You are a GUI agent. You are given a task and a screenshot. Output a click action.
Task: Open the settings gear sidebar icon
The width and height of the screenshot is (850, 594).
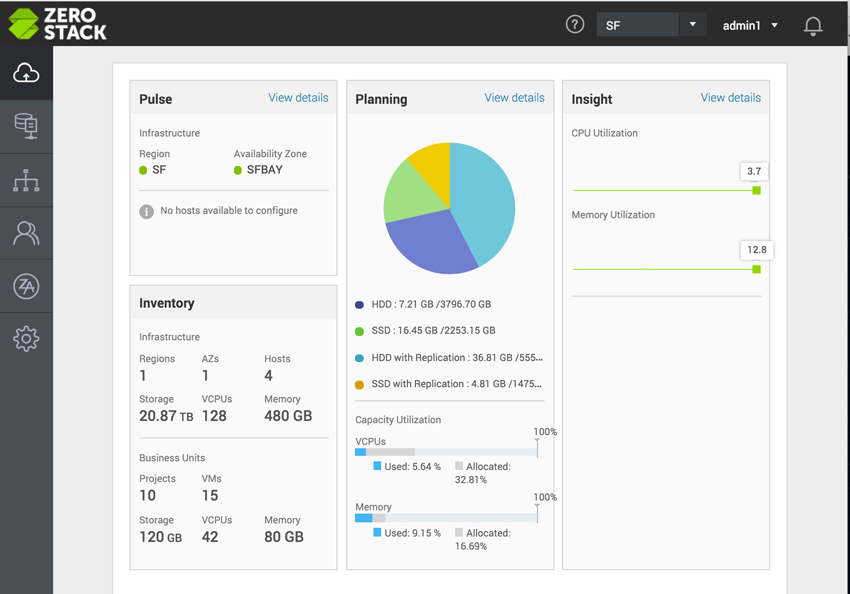tap(26, 339)
